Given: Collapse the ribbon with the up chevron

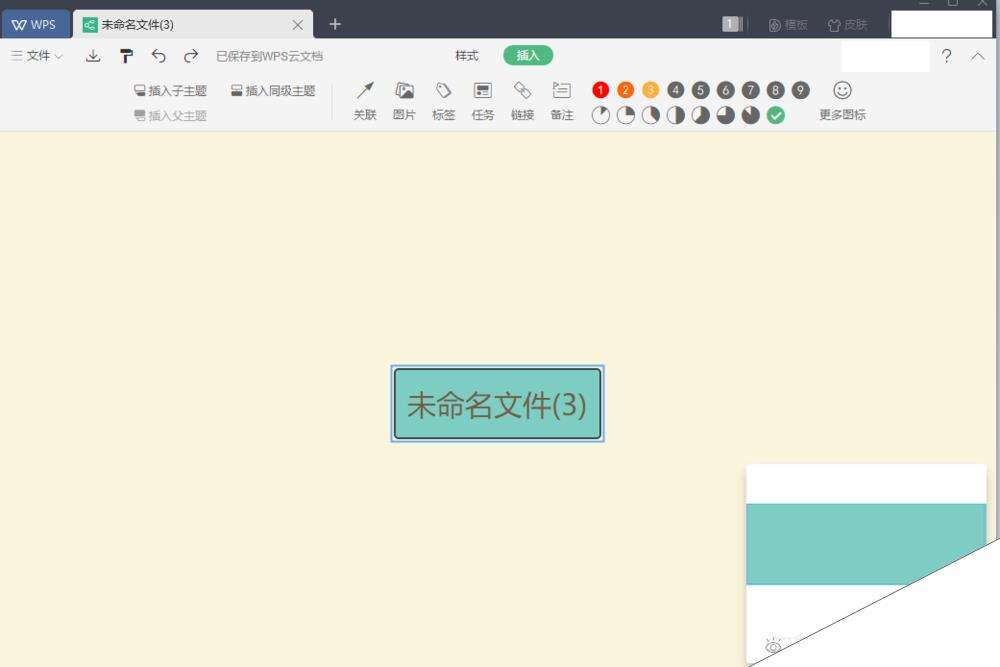Looking at the screenshot, I should click(x=978, y=56).
